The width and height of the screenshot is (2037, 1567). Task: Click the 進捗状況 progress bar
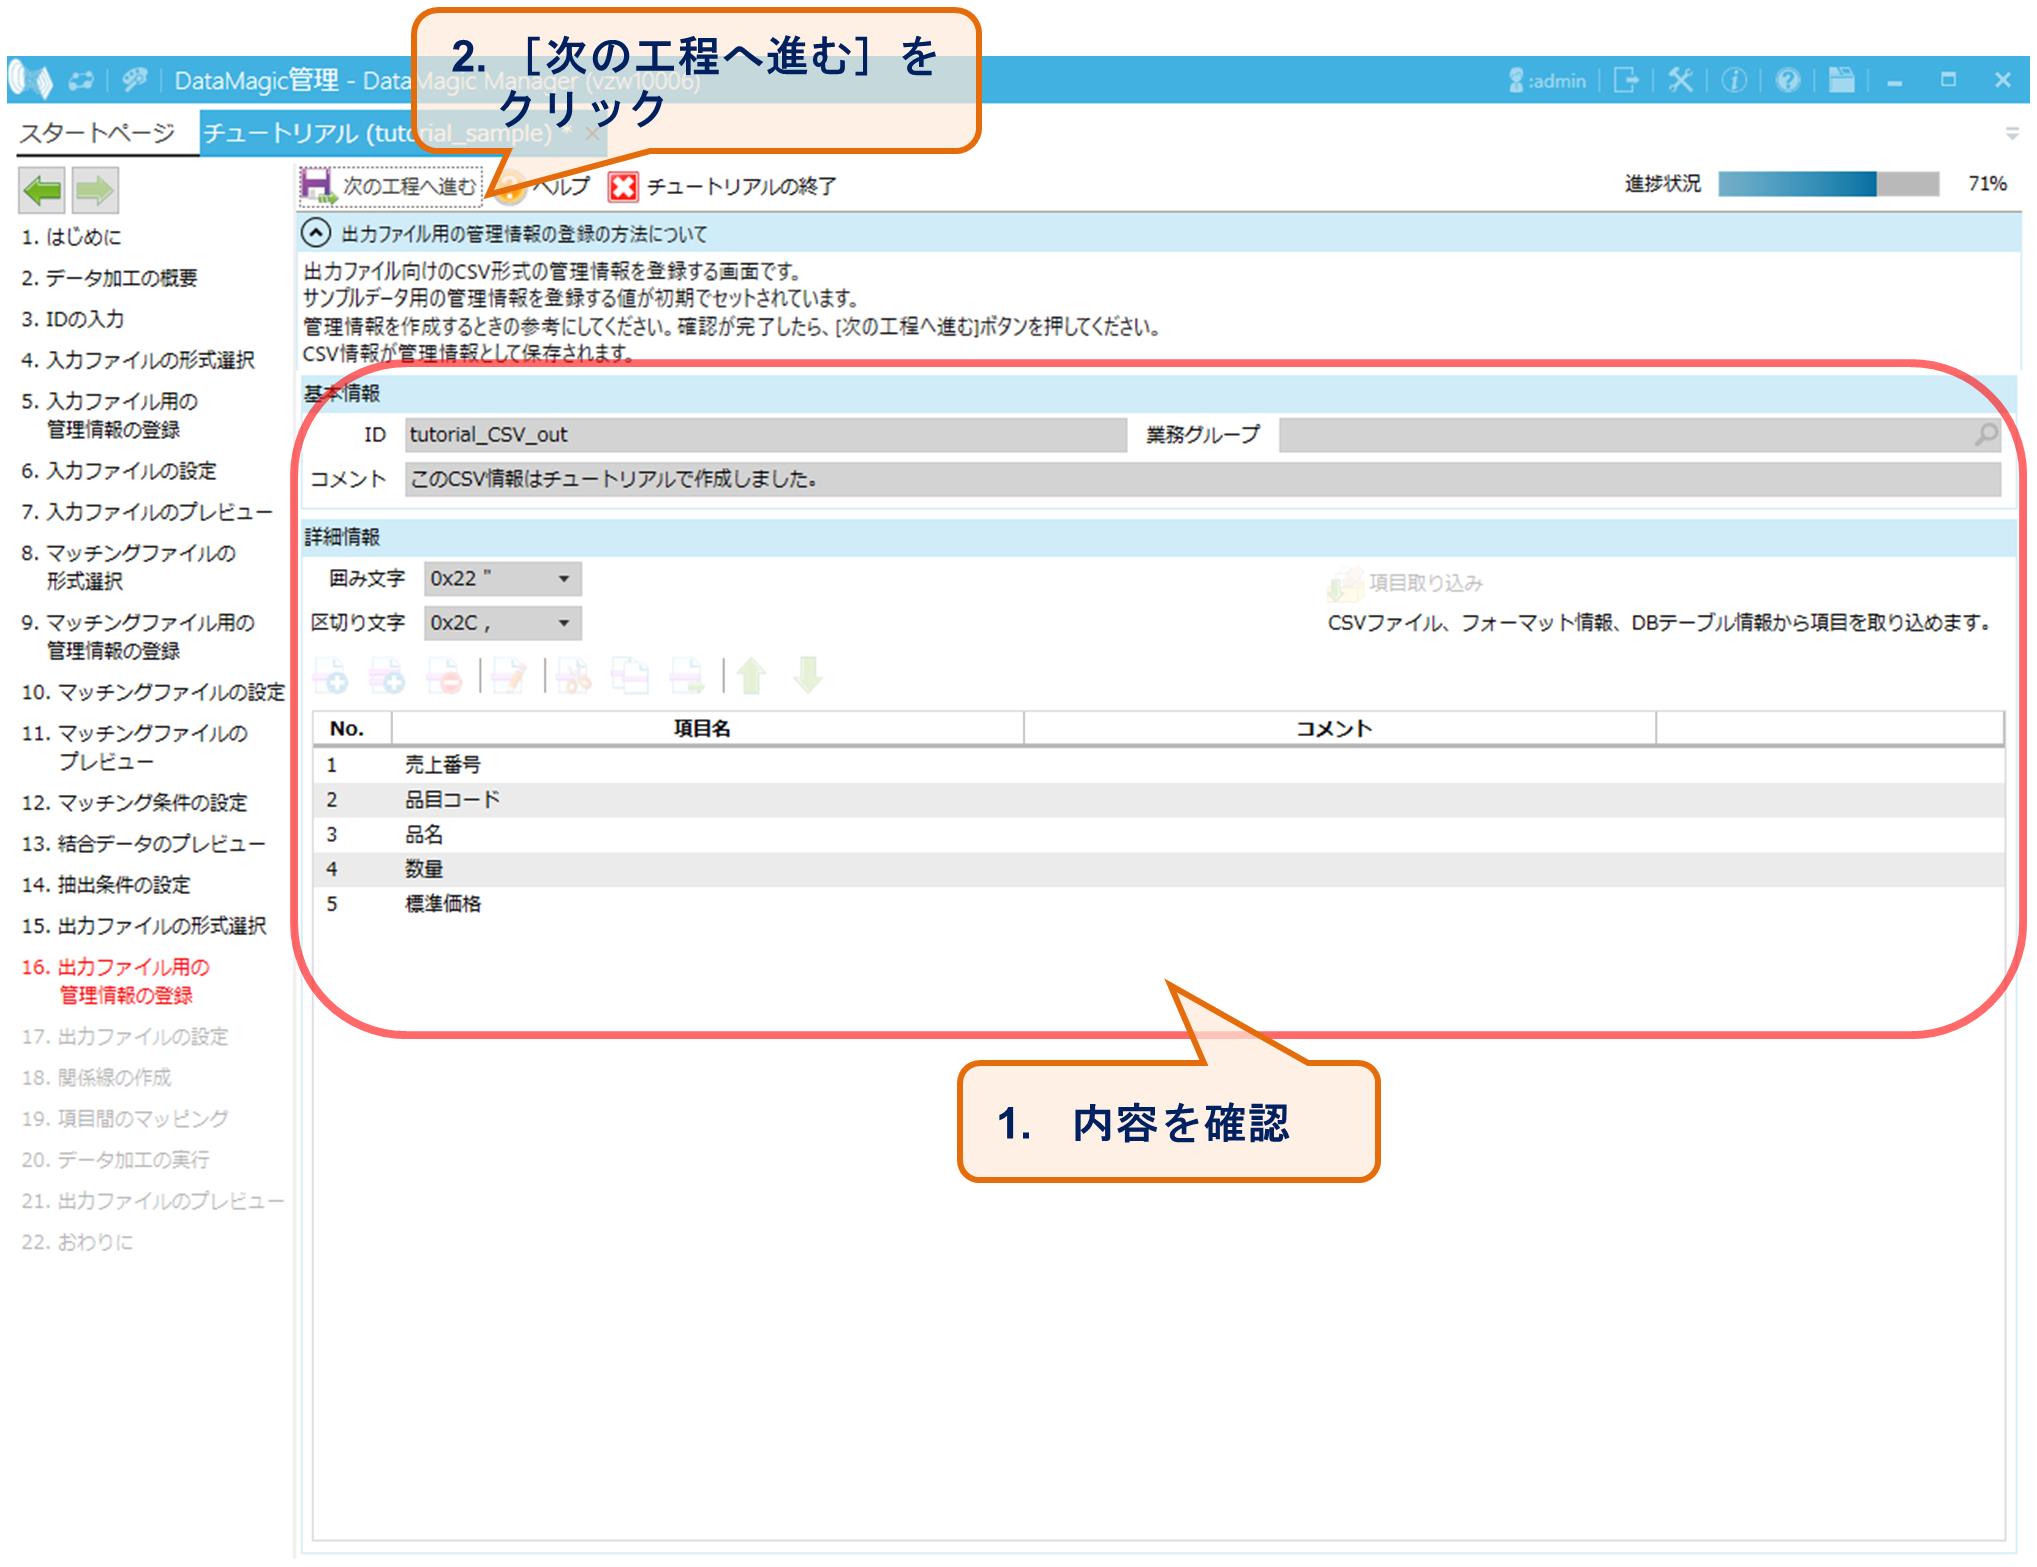(x=1827, y=184)
